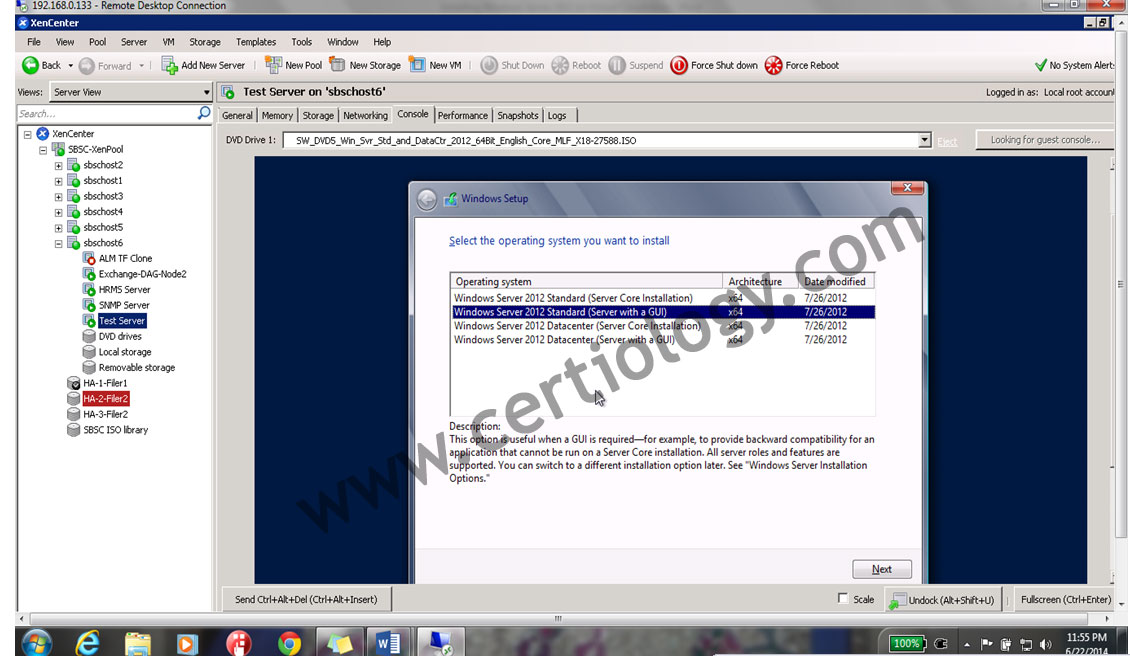The image size is (1130, 656).
Task: Select the Exchange-DAG-Node2 VM icon
Action: click(89, 274)
